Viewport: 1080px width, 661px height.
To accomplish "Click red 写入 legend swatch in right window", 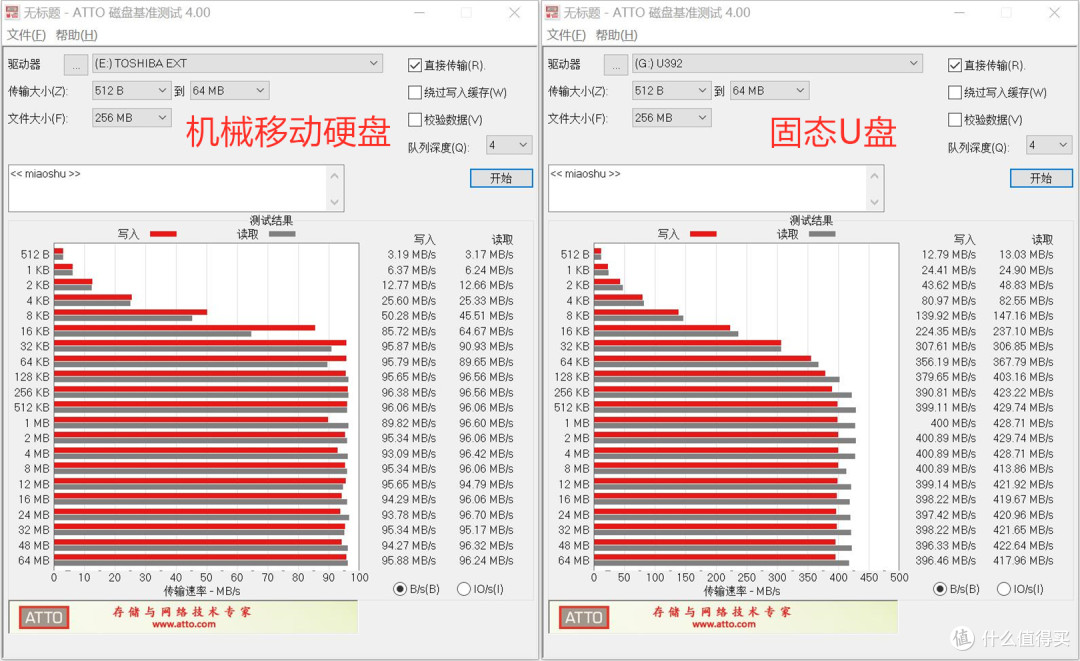I will click(703, 234).
